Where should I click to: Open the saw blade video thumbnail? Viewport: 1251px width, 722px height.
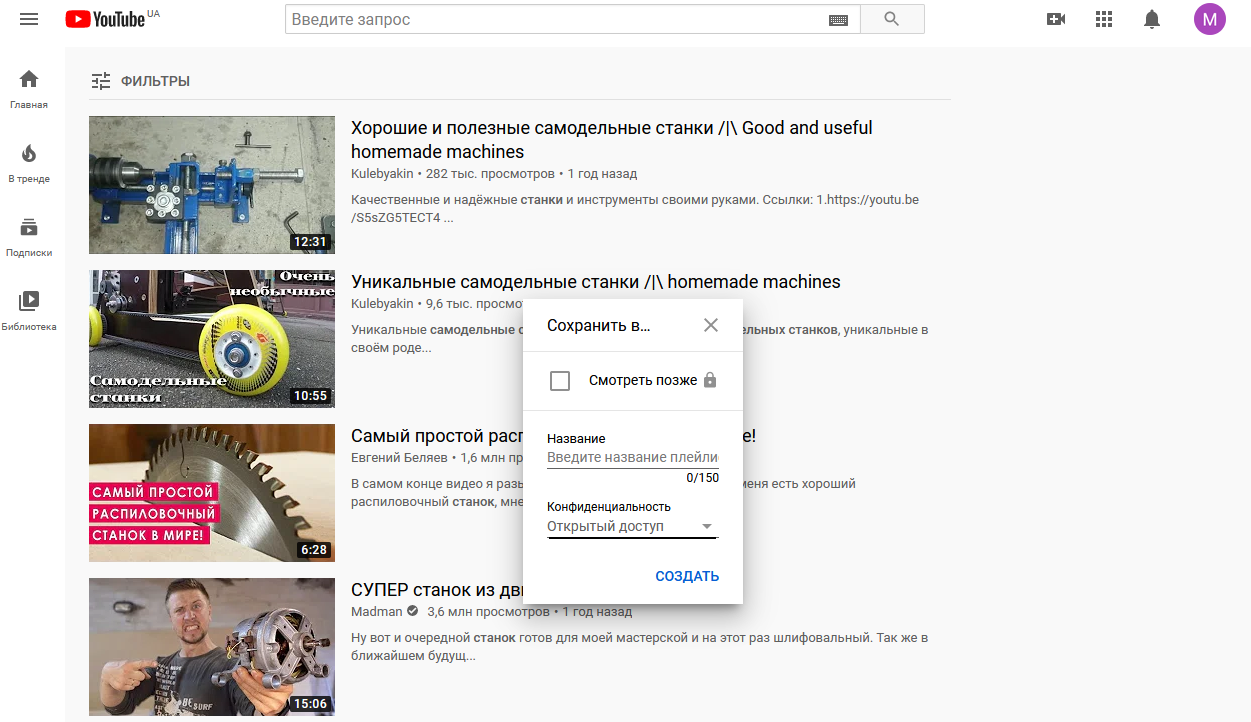click(x=212, y=493)
